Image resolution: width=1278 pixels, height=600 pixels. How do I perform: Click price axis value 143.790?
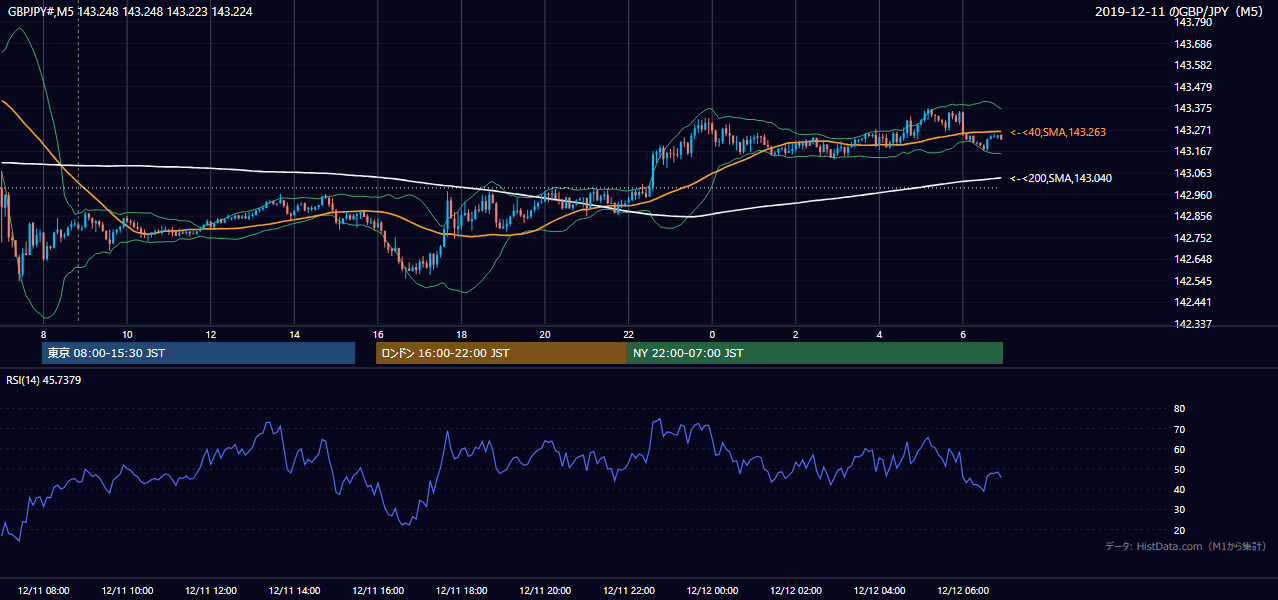click(1192, 22)
